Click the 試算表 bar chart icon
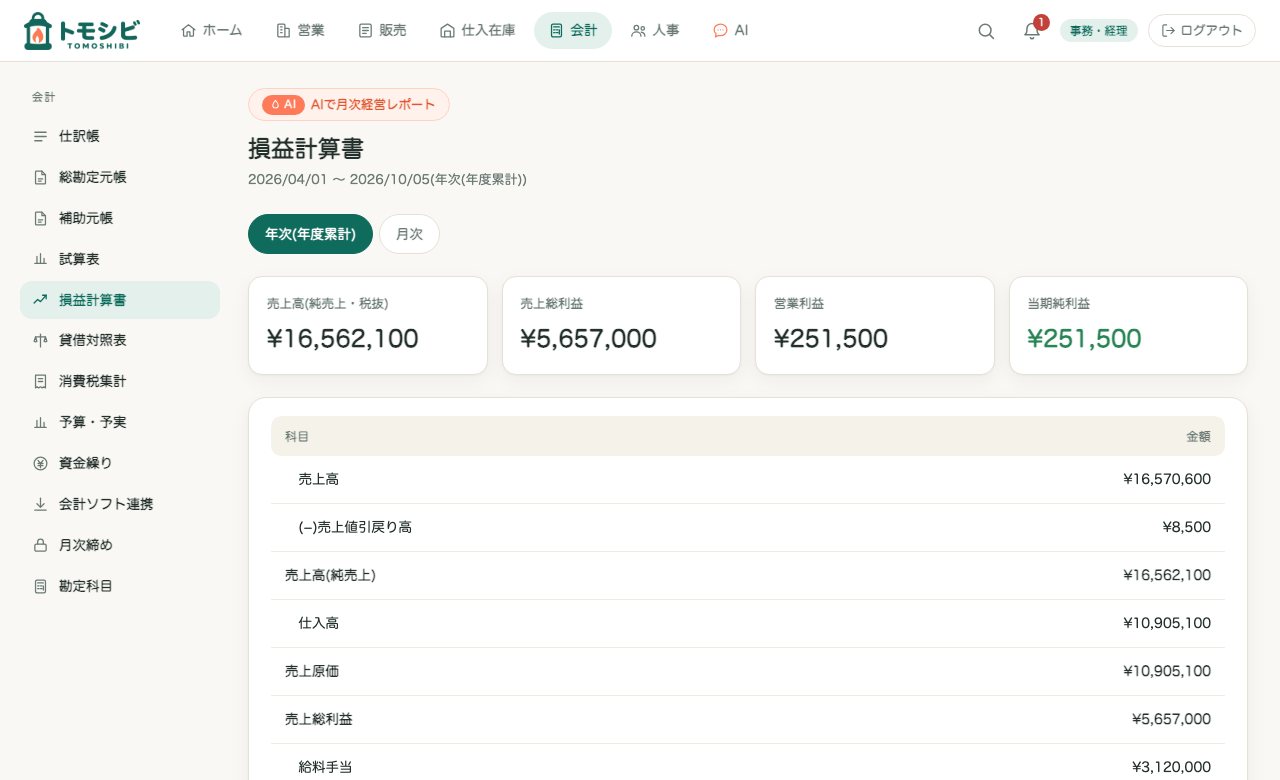The height and width of the screenshot is (780, 1280). click(41, 259)
